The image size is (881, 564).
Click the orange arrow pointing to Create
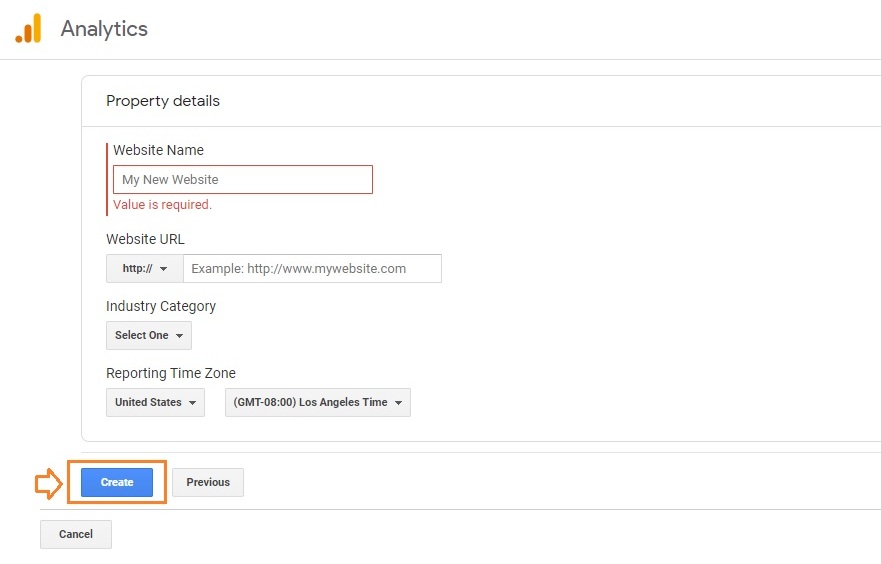(49, 484)
